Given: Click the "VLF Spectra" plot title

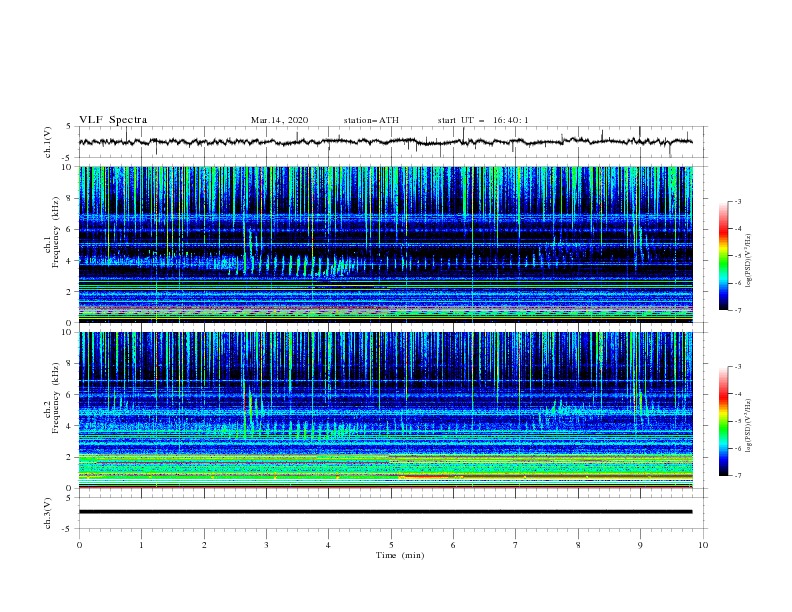Looking at the screenshot, I should coord(113,120).
